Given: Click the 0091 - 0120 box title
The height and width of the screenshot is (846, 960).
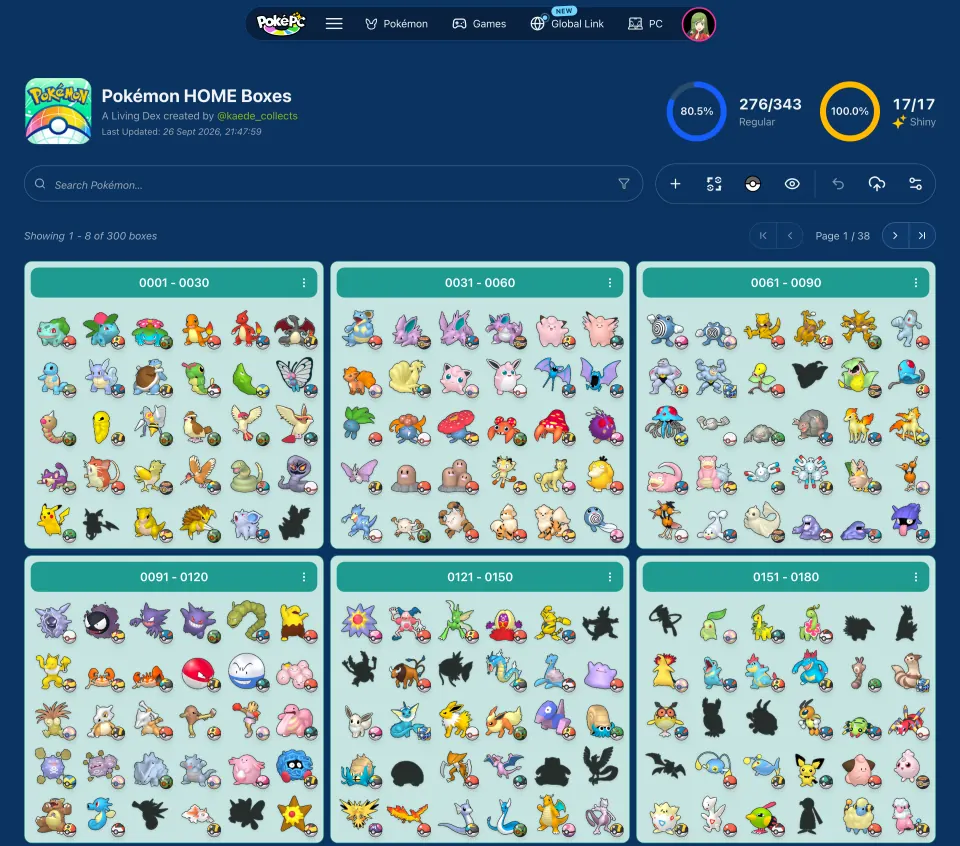Looking at the screenshot, I should [x=174, y=577].
